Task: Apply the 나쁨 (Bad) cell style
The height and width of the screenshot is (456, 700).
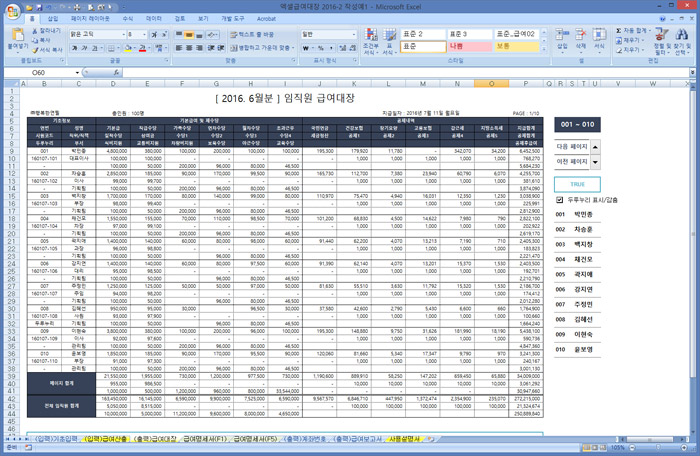Action: 469,46
